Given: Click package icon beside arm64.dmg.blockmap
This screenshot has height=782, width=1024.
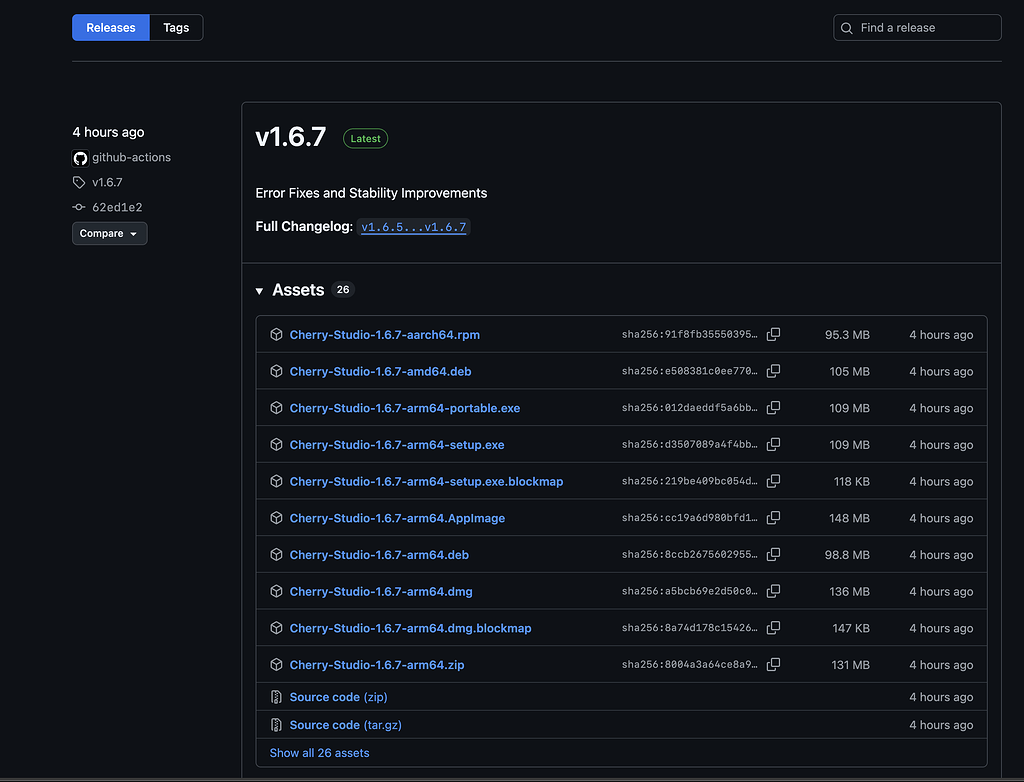Looking at the screenshot, I should [276, 628].
